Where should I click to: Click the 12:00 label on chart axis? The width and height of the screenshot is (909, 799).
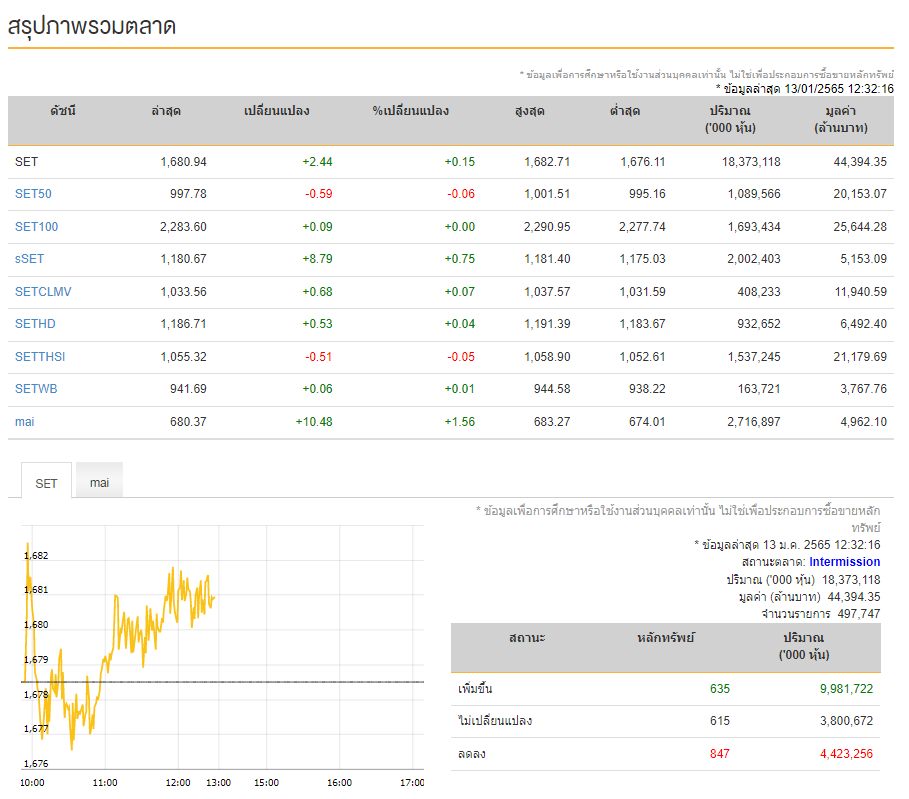pos(178,783)
